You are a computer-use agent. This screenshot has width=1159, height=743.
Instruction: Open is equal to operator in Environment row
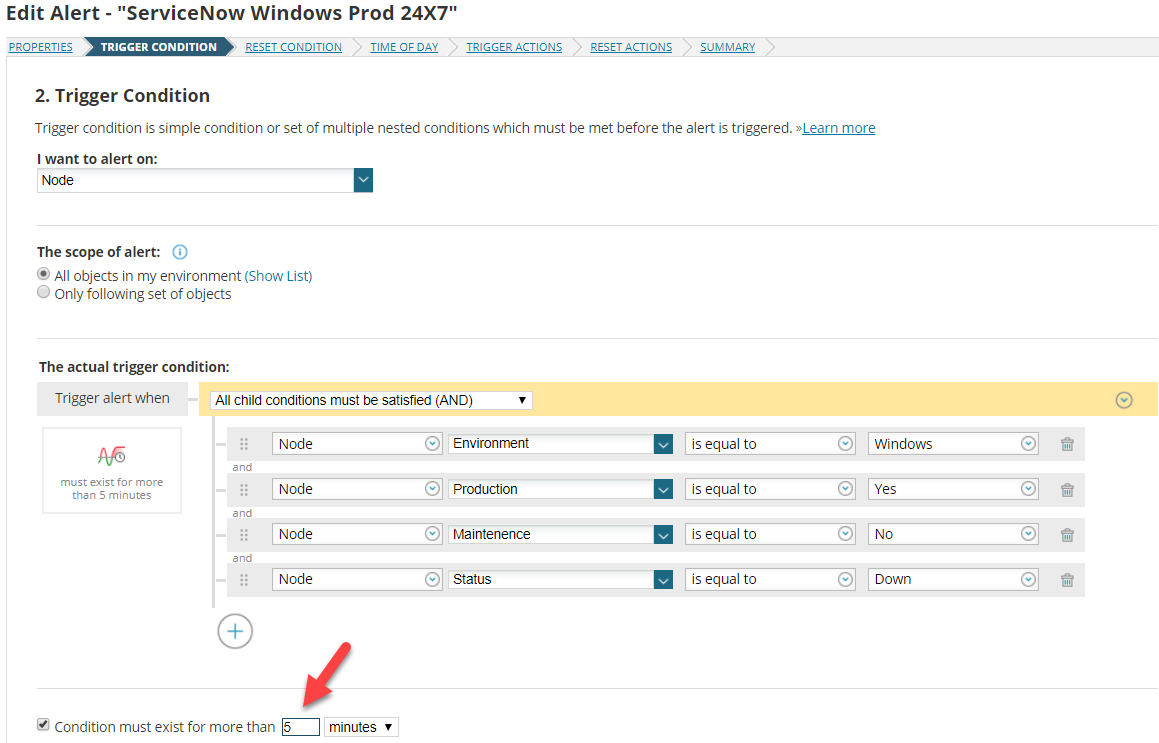pos(770,444)
